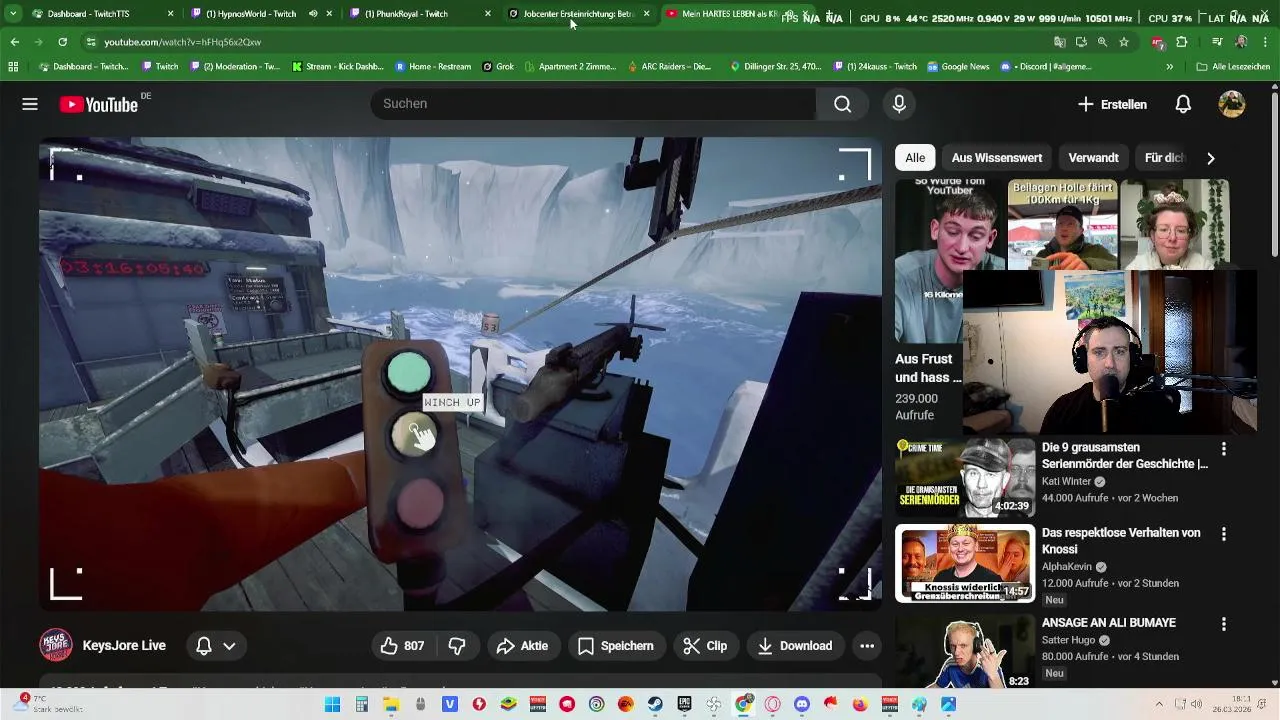
Task: Click the Erstellen button
Action: (1112, 104)
